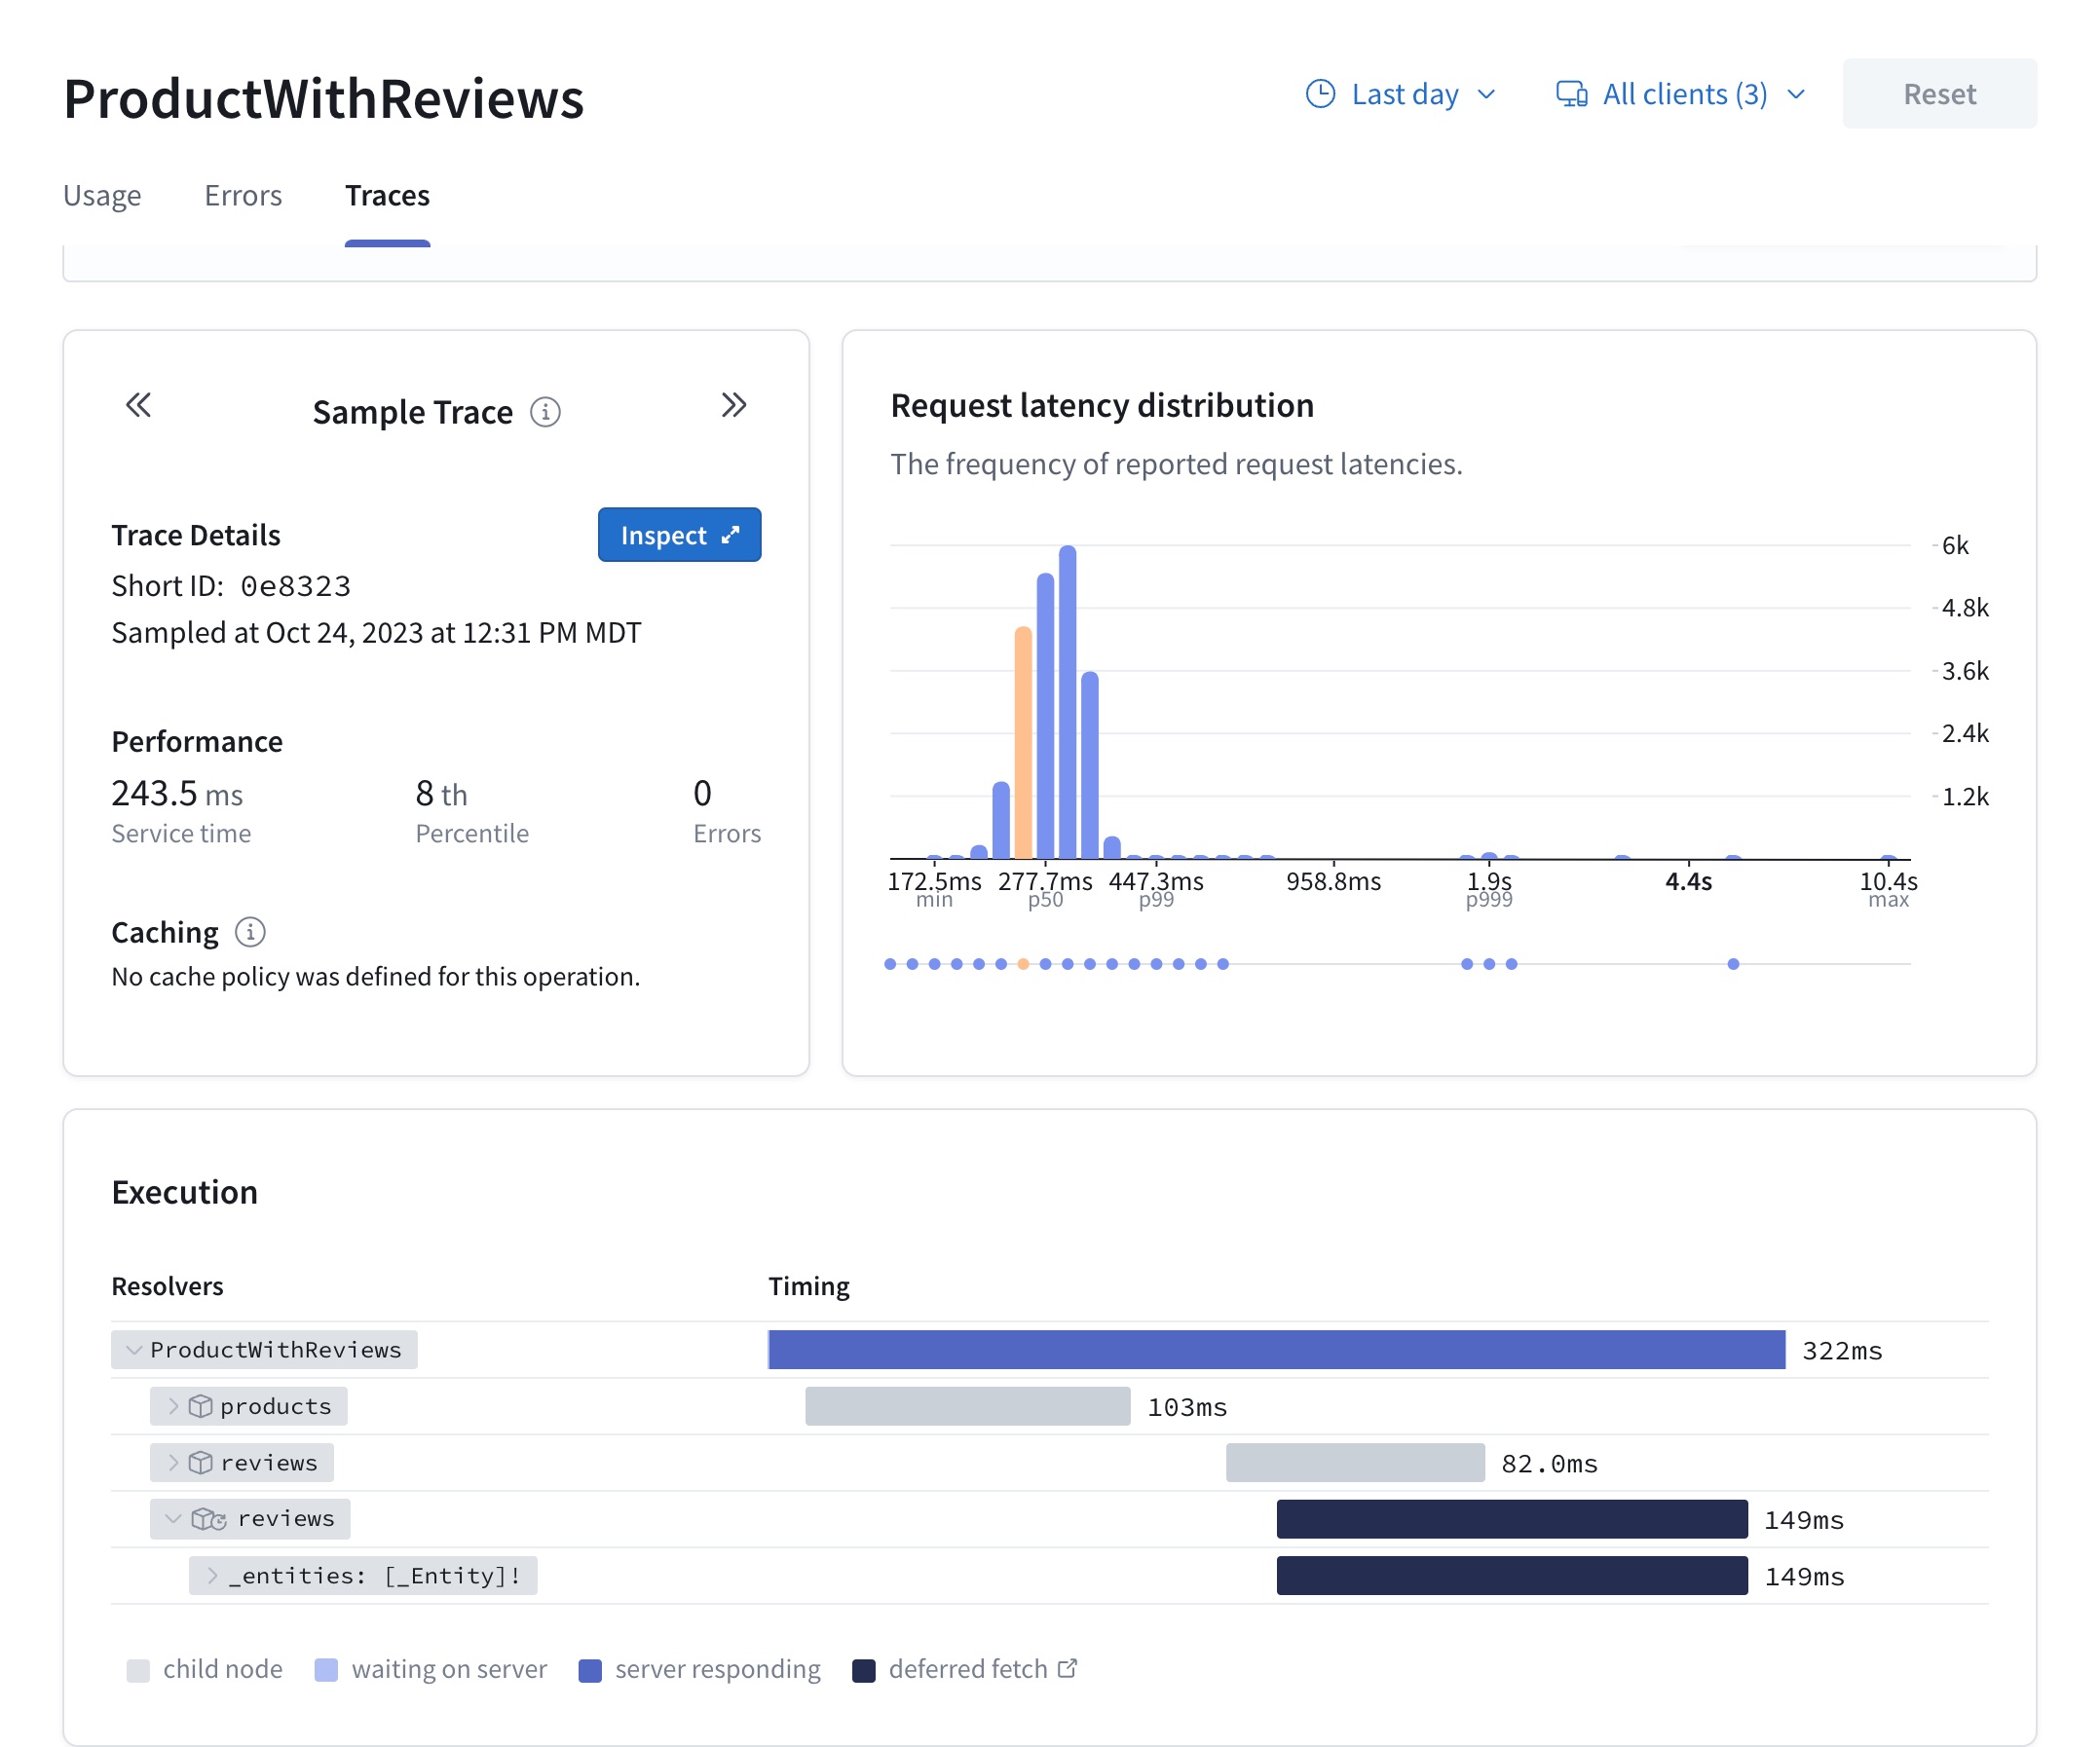Expand the products resolver node
This screenshot has height=1747, width=2100.
(x=173, y=1406)
